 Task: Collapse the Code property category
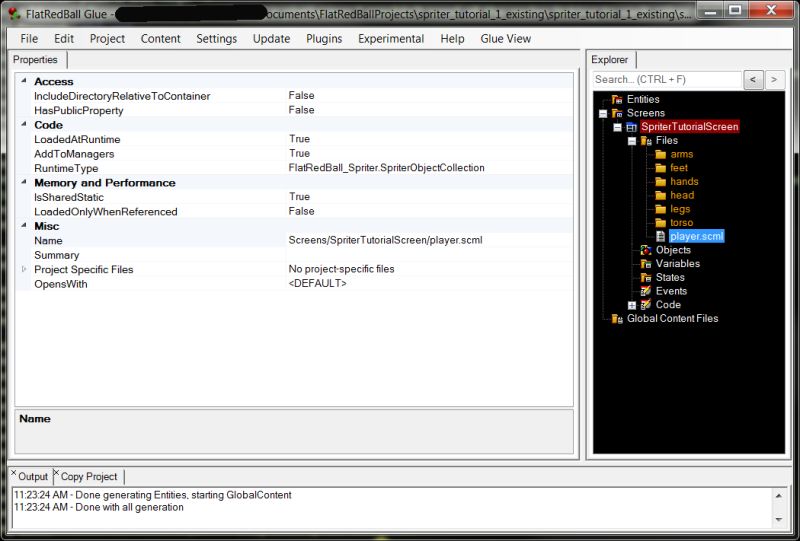pos(23,124)
